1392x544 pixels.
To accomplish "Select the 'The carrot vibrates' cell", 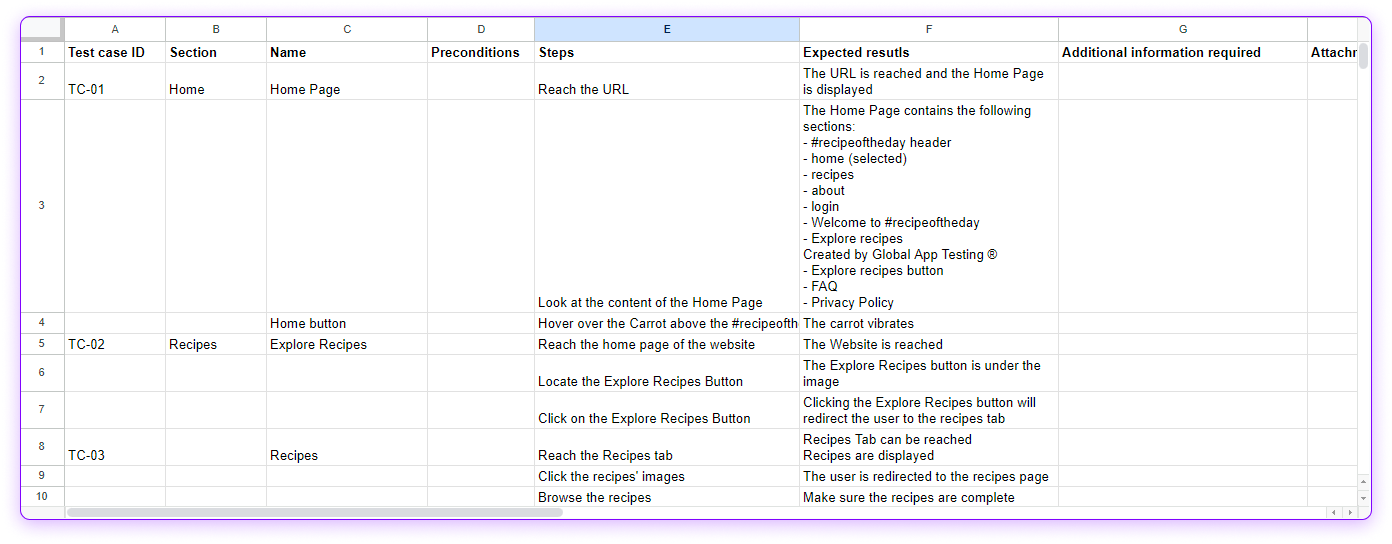I will coord(928,323).
